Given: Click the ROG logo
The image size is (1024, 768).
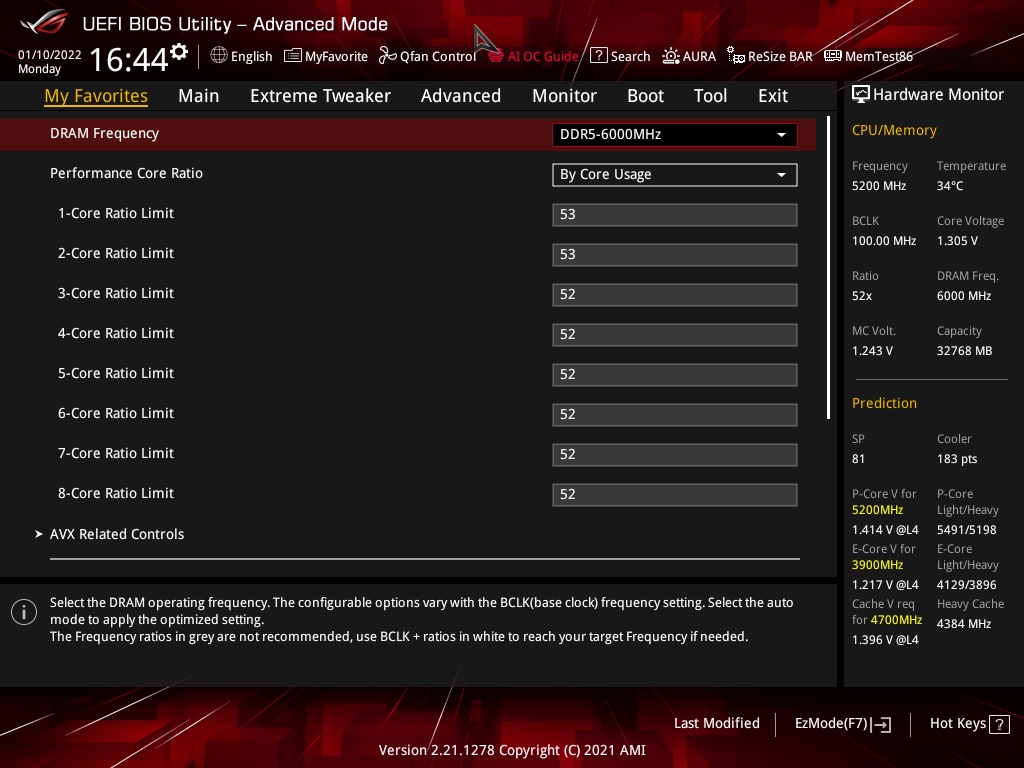Looking at the screenshot, I should (44, 22).
